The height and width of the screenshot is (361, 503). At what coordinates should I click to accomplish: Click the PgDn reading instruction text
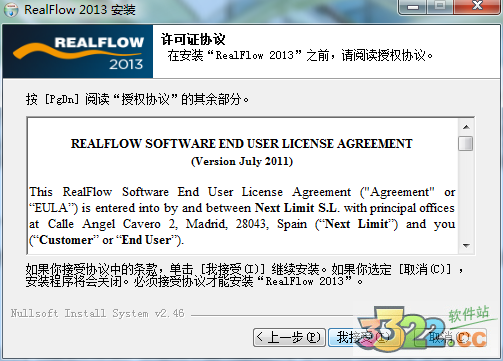click(x=137, y=99)
